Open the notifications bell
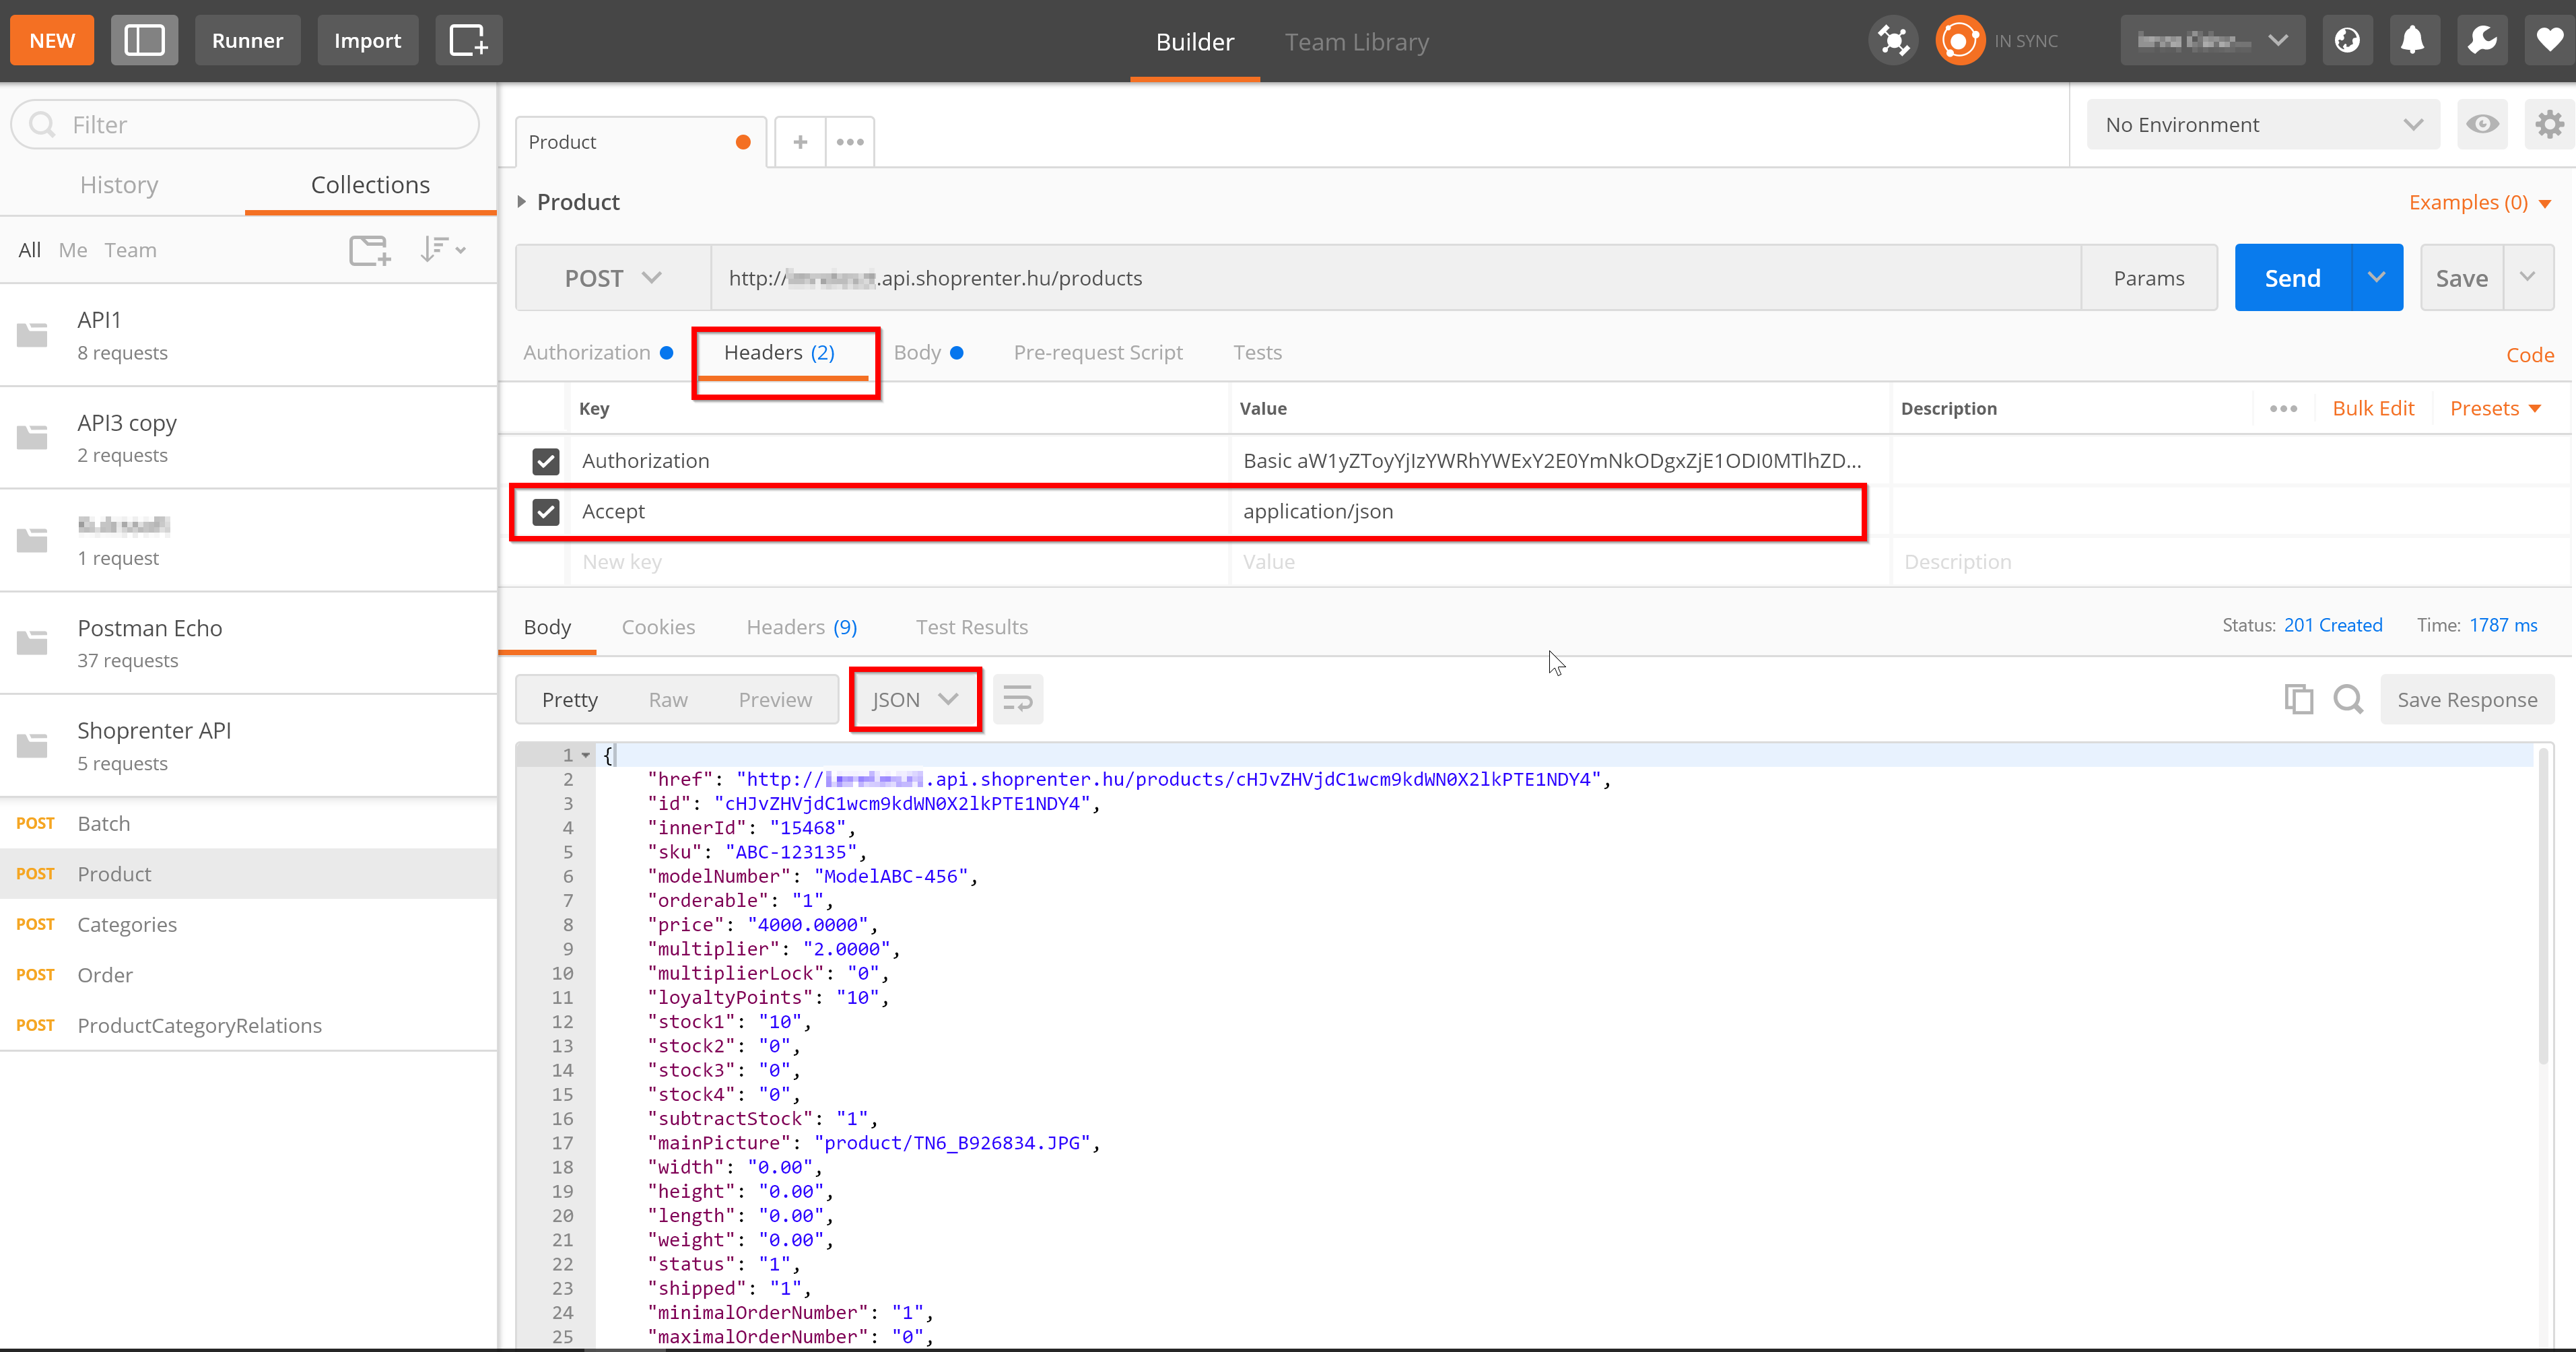This screenshot has height=1352, width=2576. (x=2415, y=40)
